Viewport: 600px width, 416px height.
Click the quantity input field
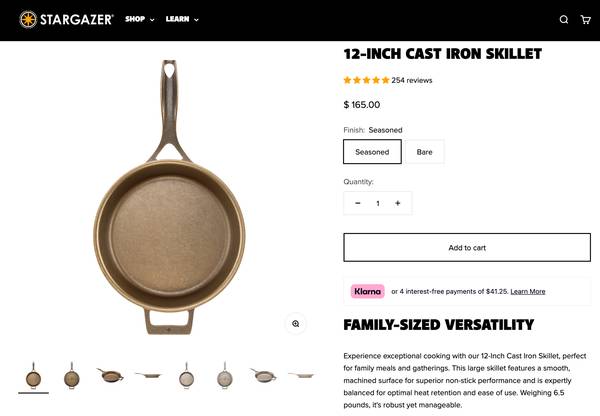pos(378,203)
